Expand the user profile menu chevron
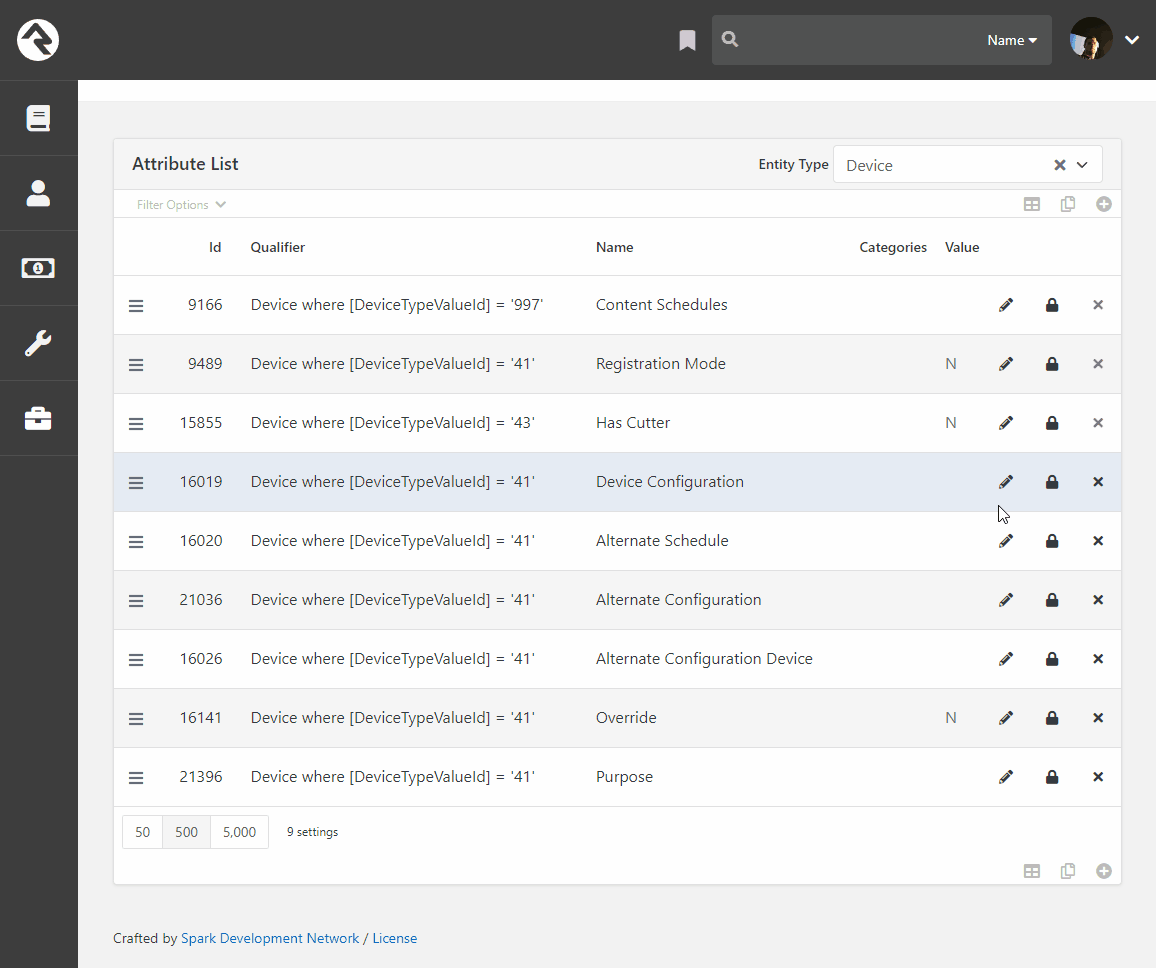 tap(1132, 40)
